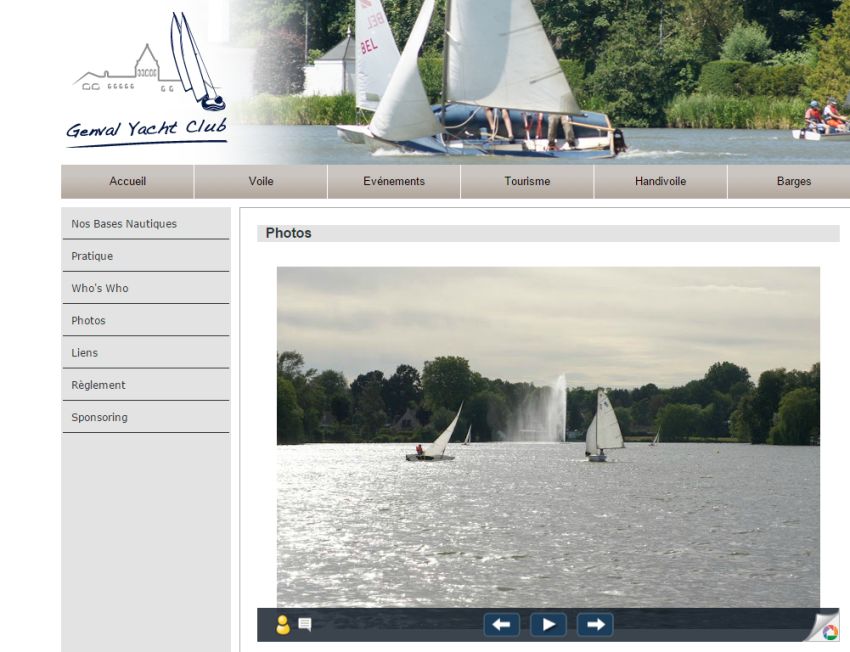Select Photos in the left sidebar

[88, 321]
